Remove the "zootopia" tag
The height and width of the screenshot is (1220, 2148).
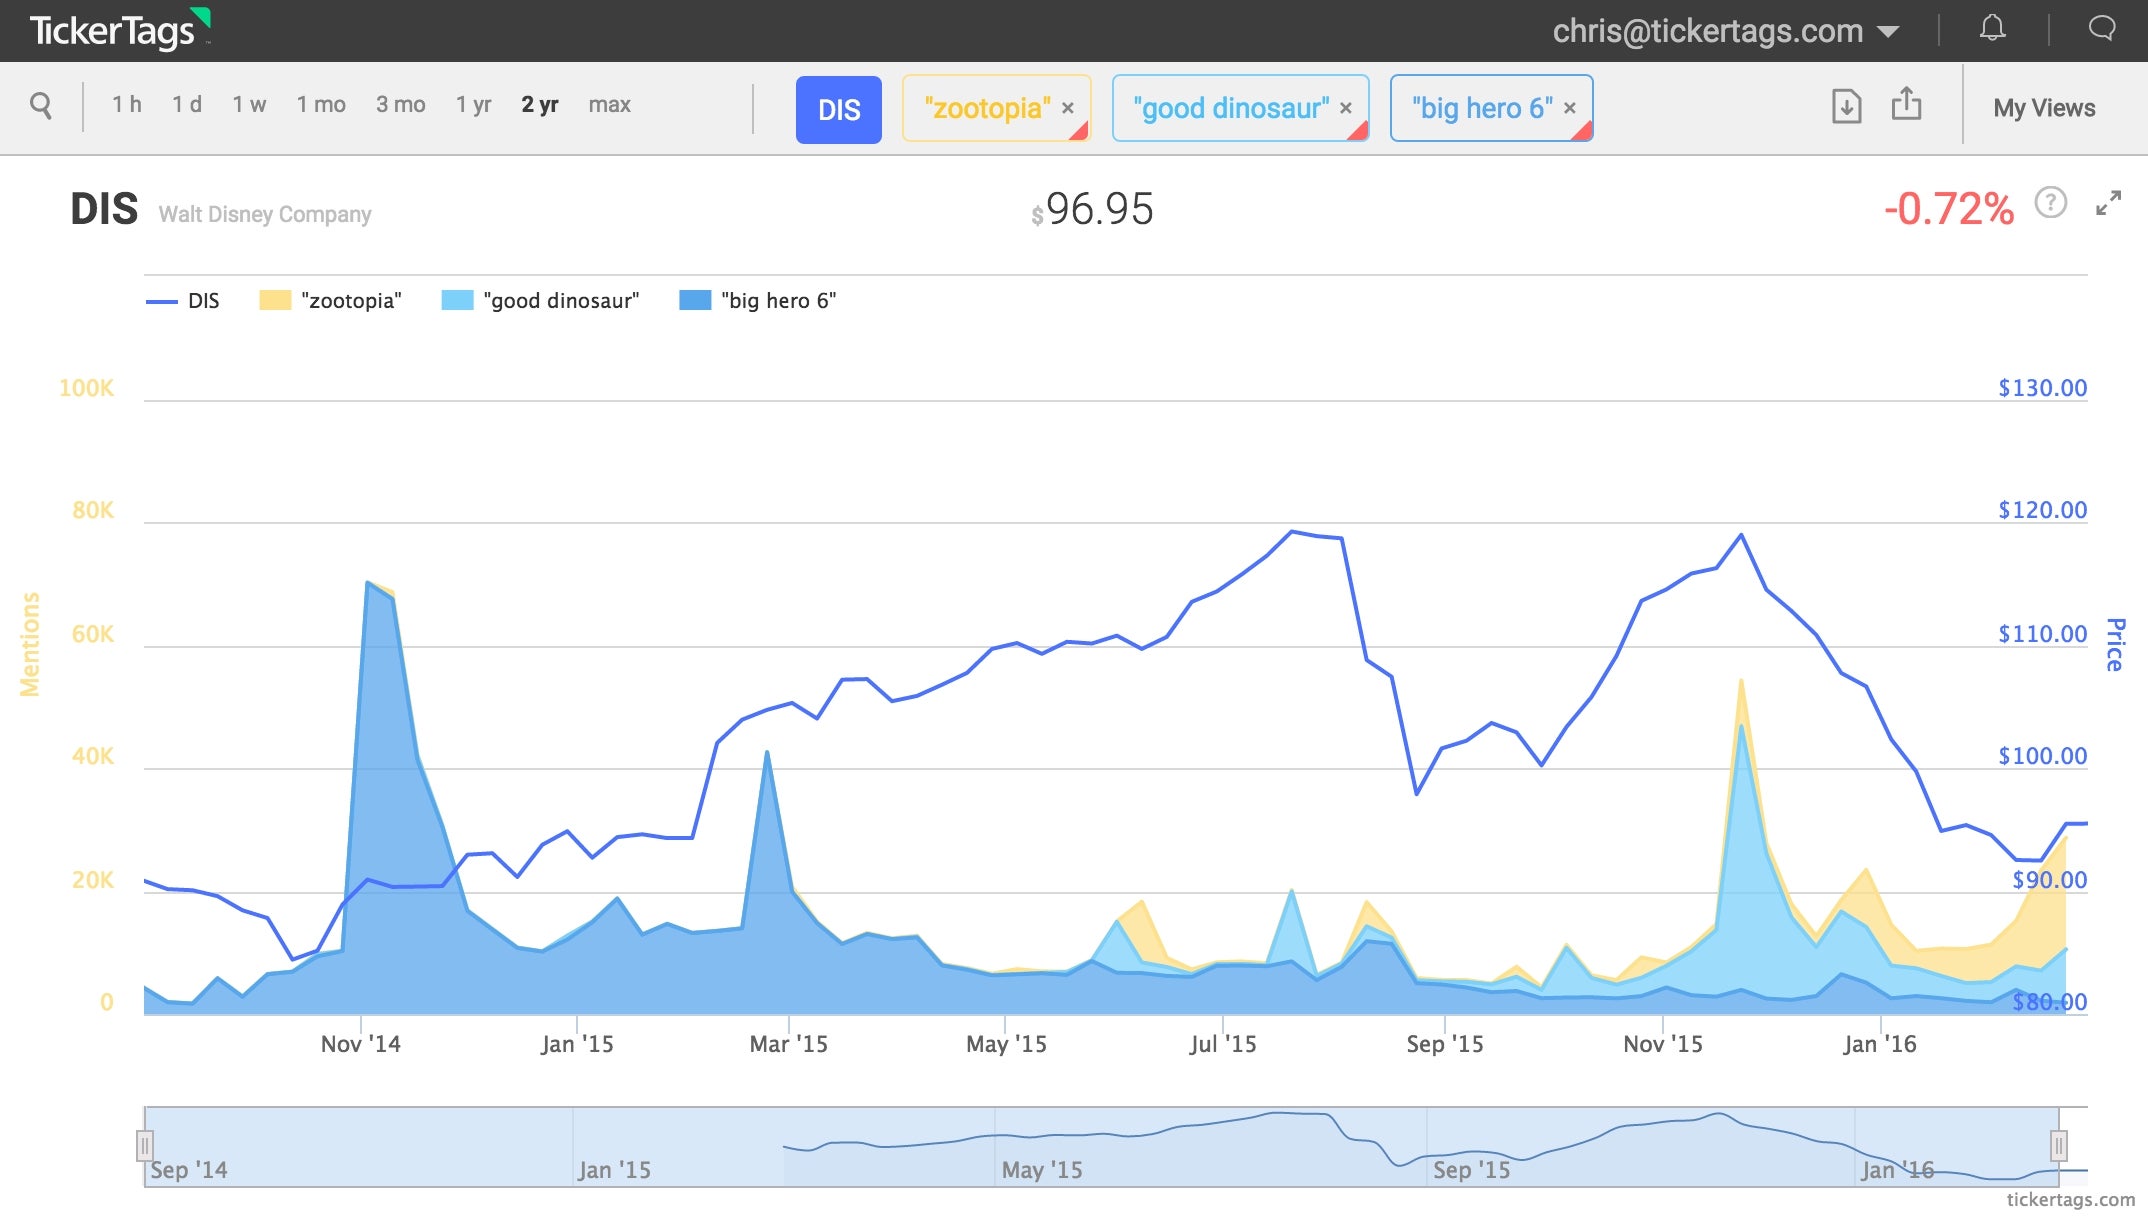pyautogui.click(x=1068, y=108)
